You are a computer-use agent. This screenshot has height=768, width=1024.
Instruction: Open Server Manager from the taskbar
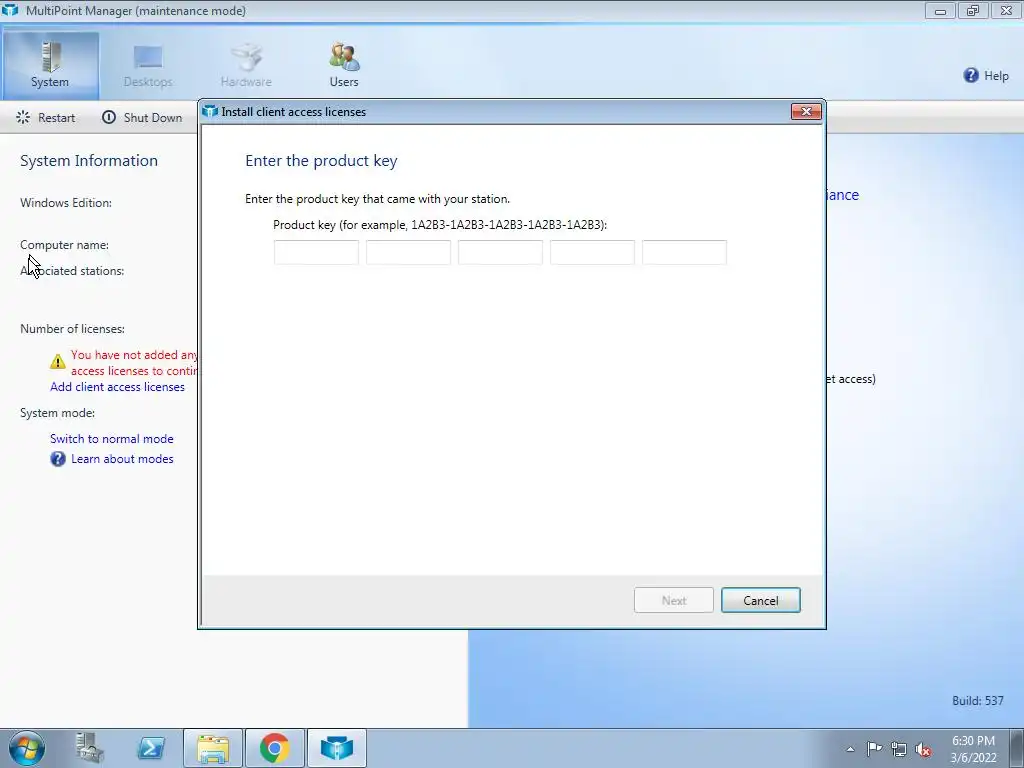(x=89, y=748)
